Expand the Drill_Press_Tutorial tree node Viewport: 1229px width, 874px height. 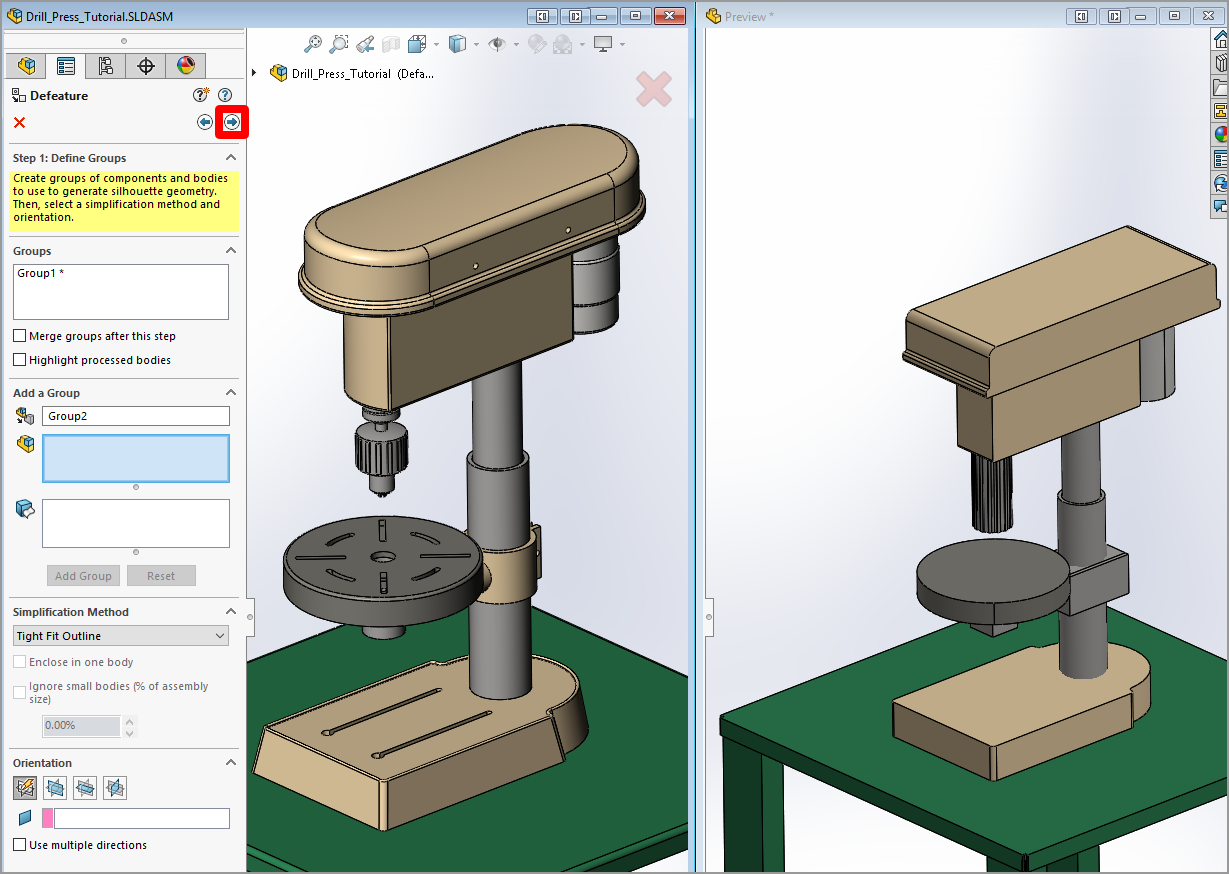pyautogui.click(x=254, y=73)
